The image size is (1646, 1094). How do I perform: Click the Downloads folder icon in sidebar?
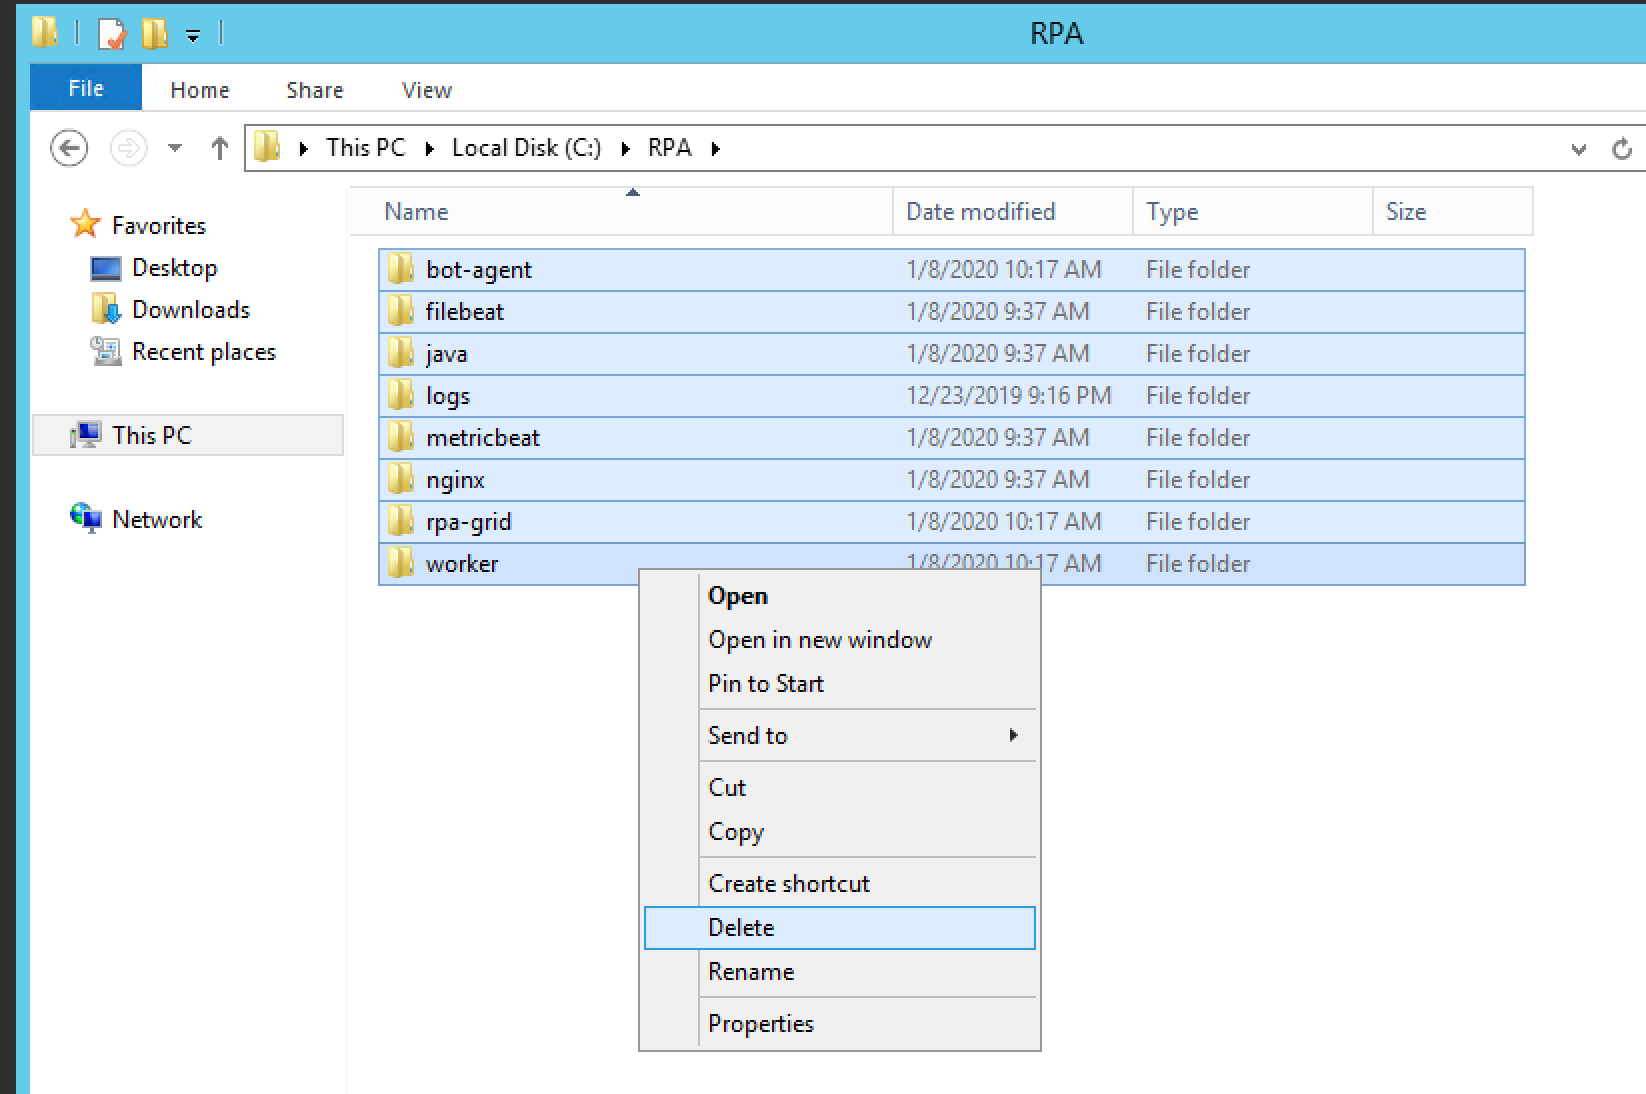coord(106,309)
